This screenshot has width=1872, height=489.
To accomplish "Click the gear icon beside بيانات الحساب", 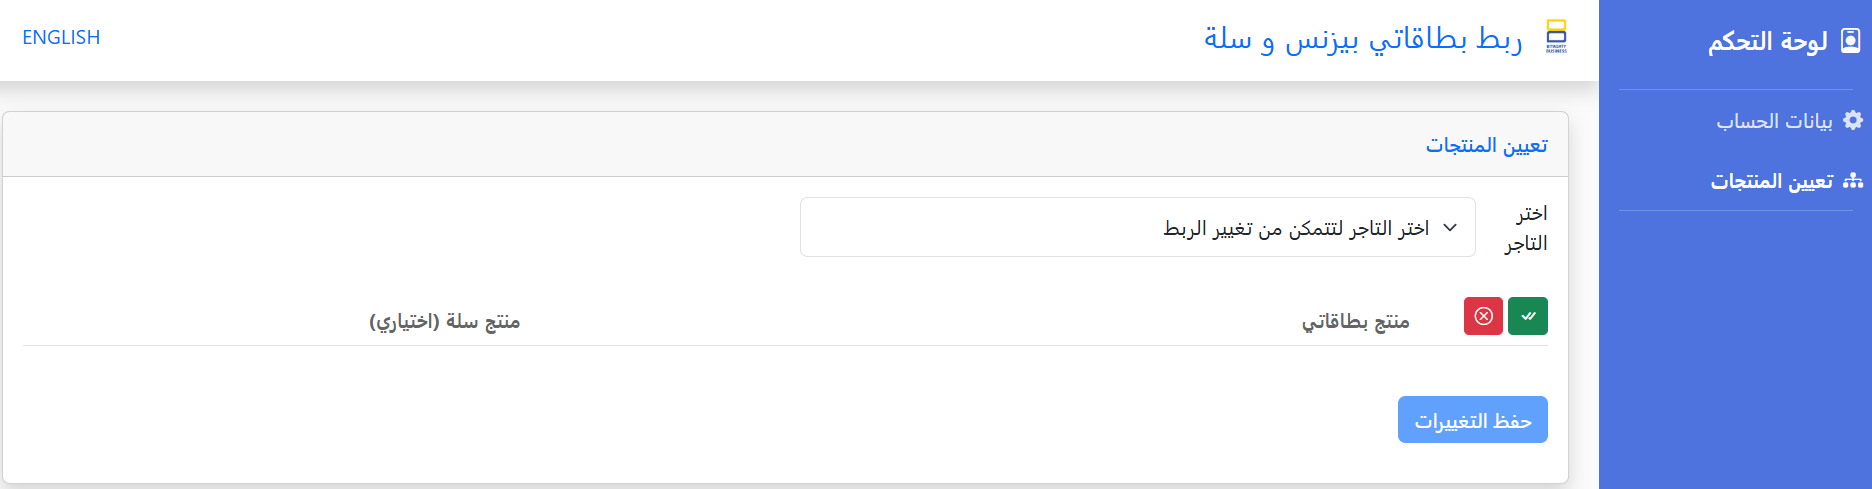I will point(1853,120).
